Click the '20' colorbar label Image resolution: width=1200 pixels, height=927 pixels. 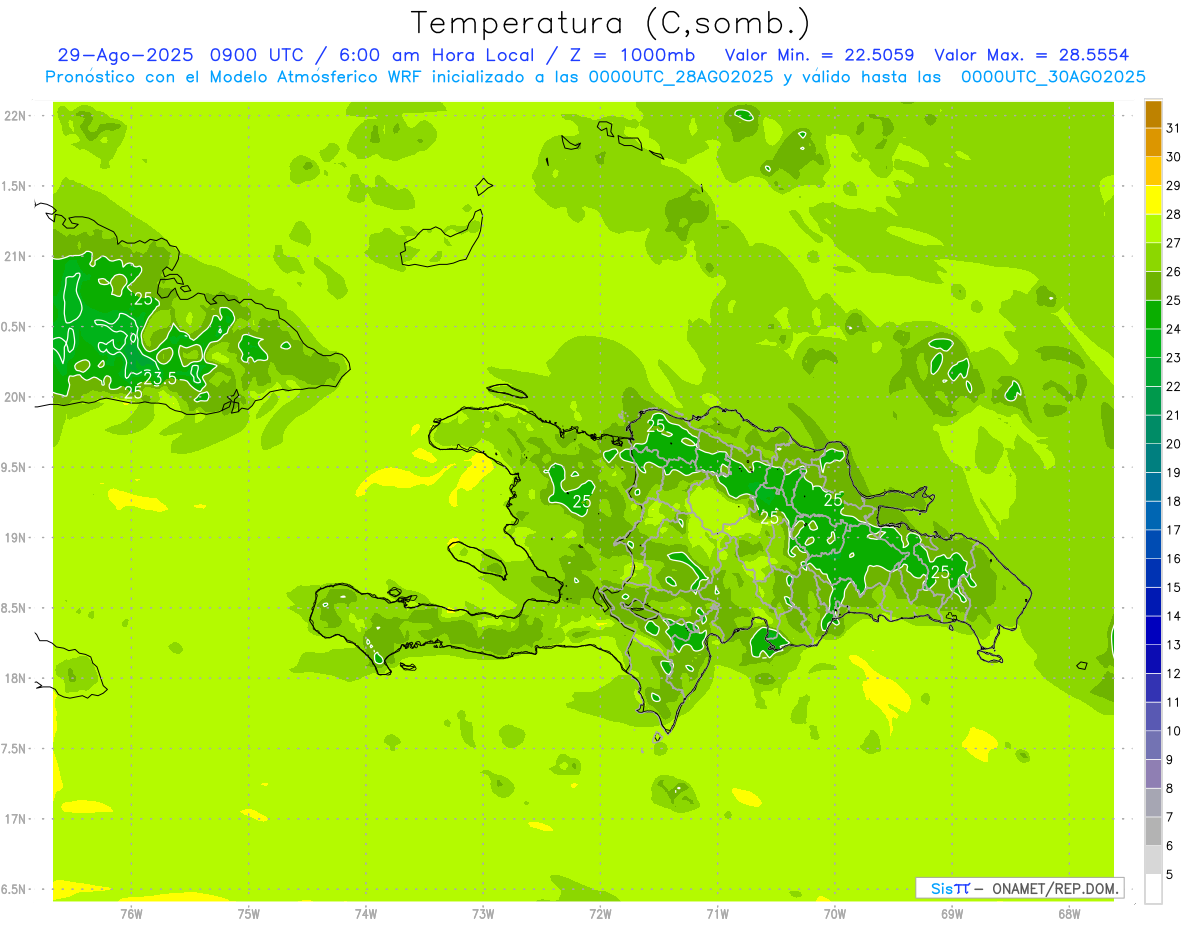tap(1174, 444)
